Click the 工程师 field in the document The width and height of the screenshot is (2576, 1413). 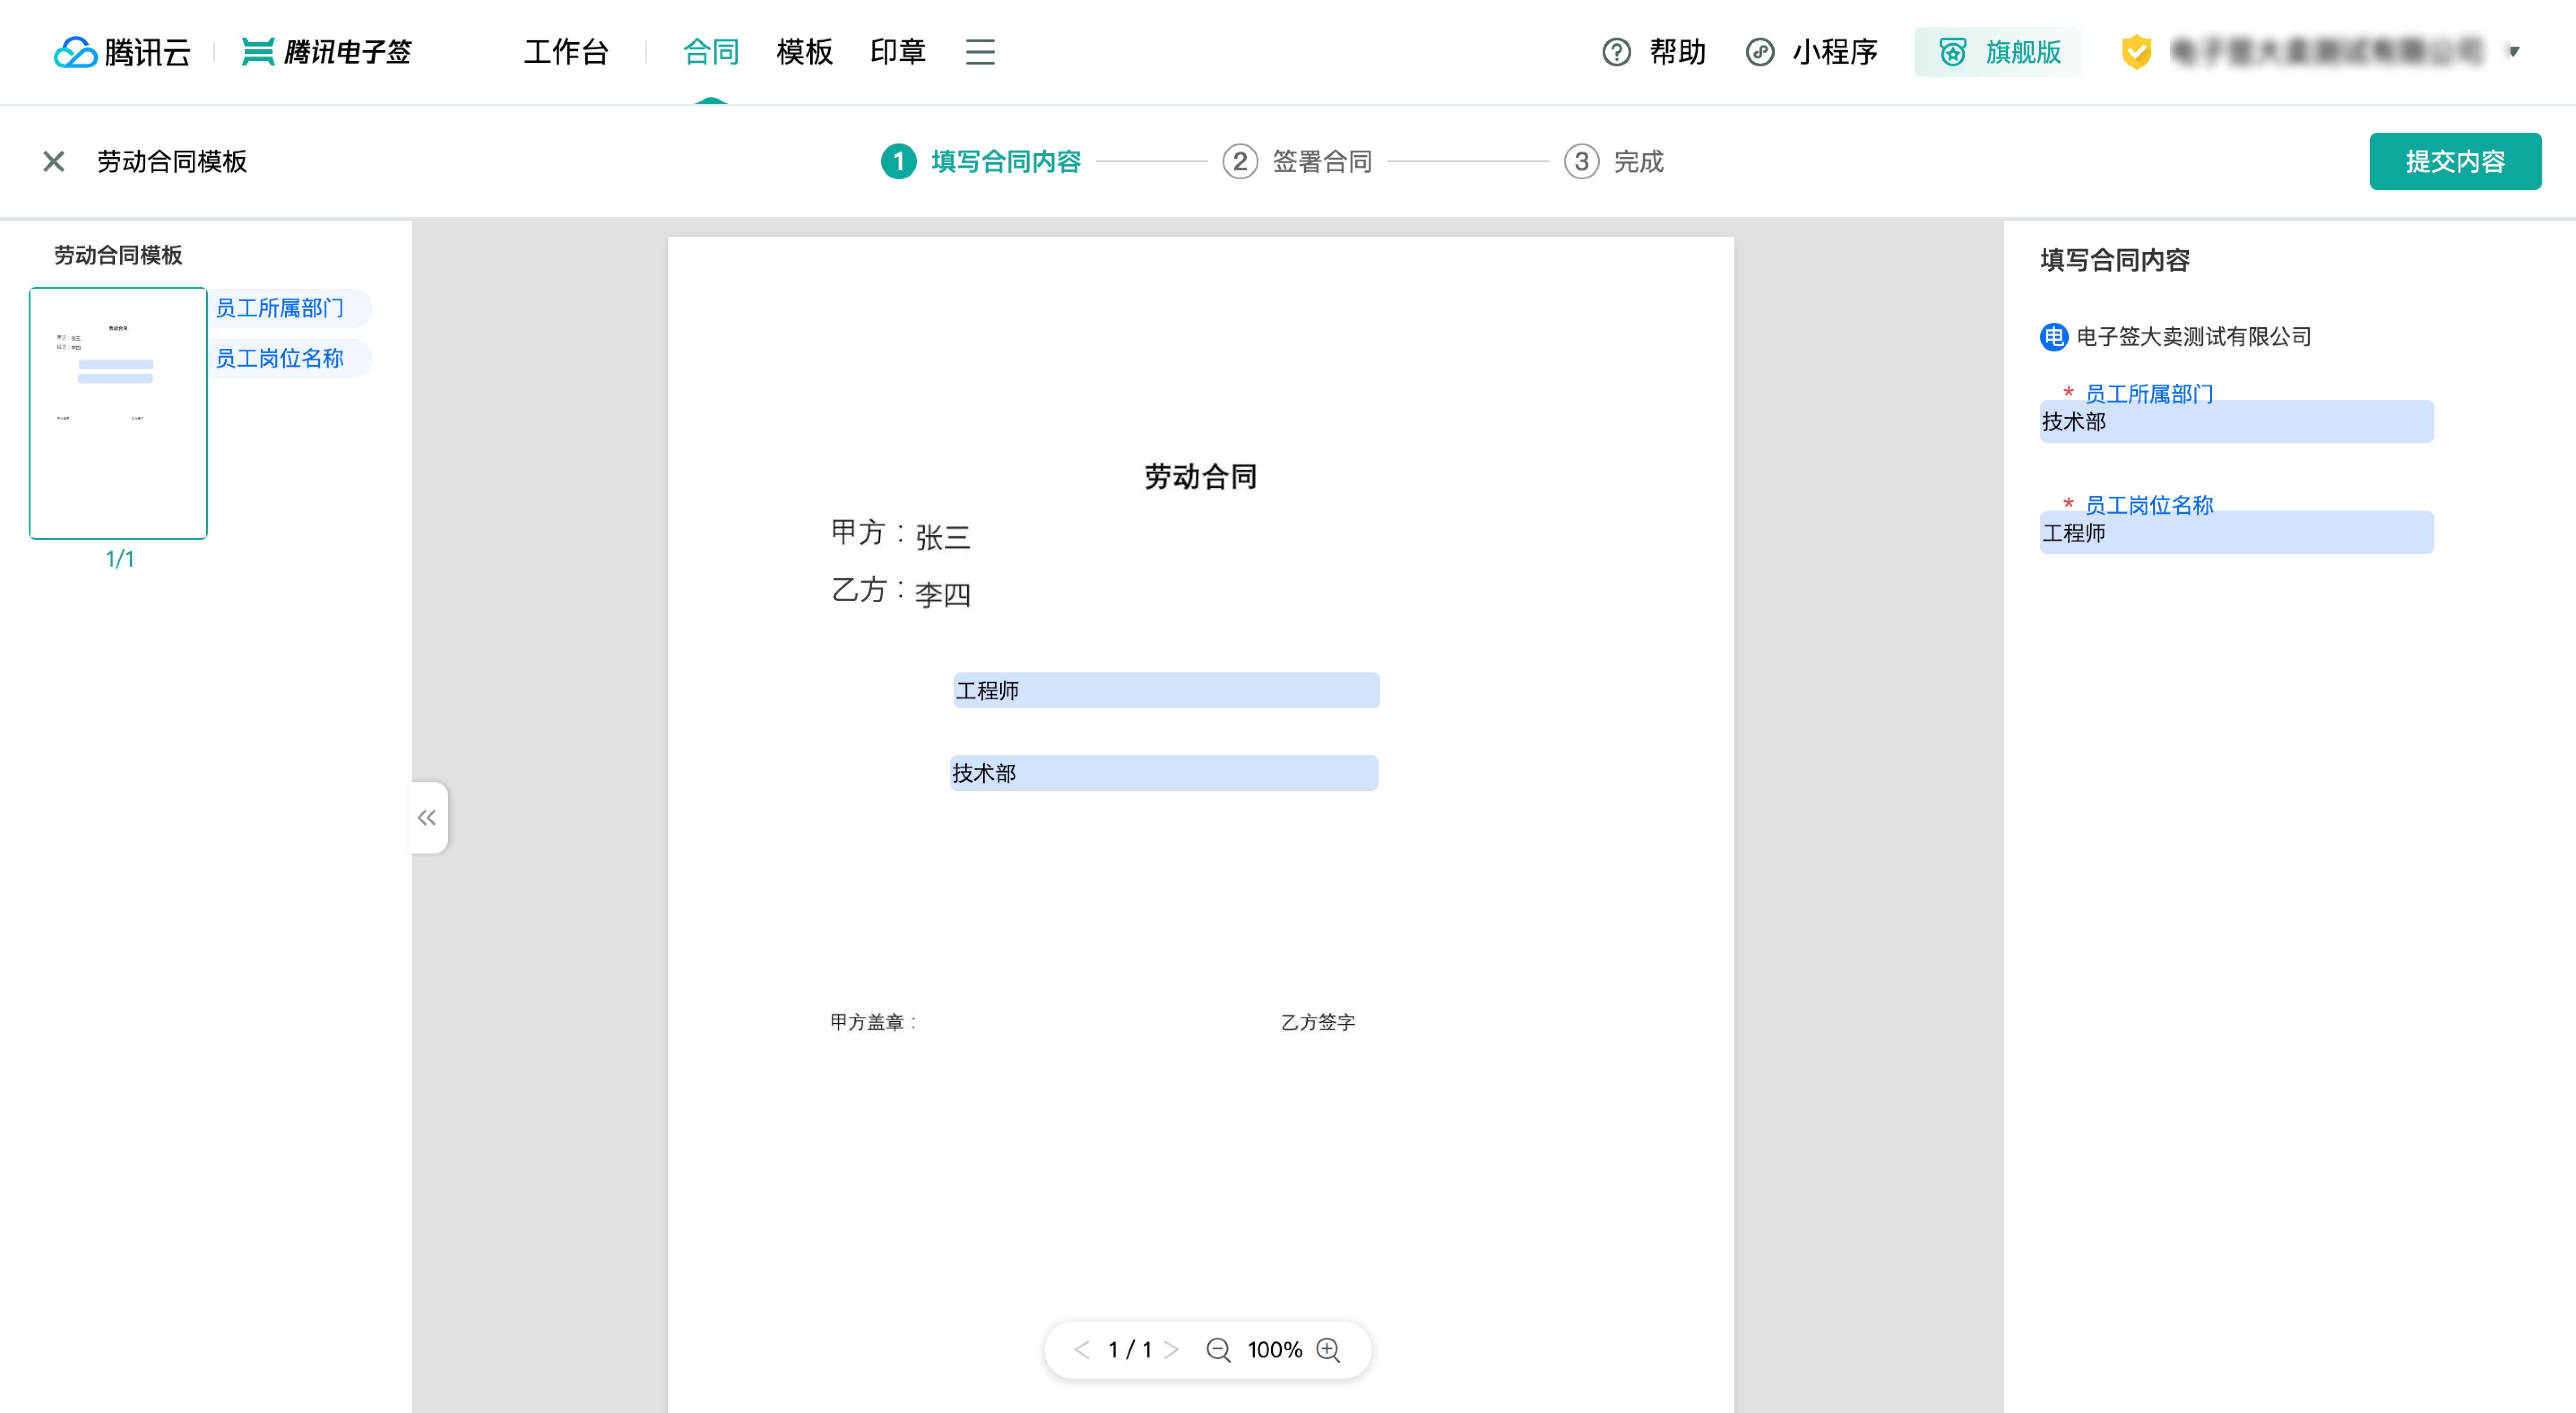click(x=1166, y=690)
